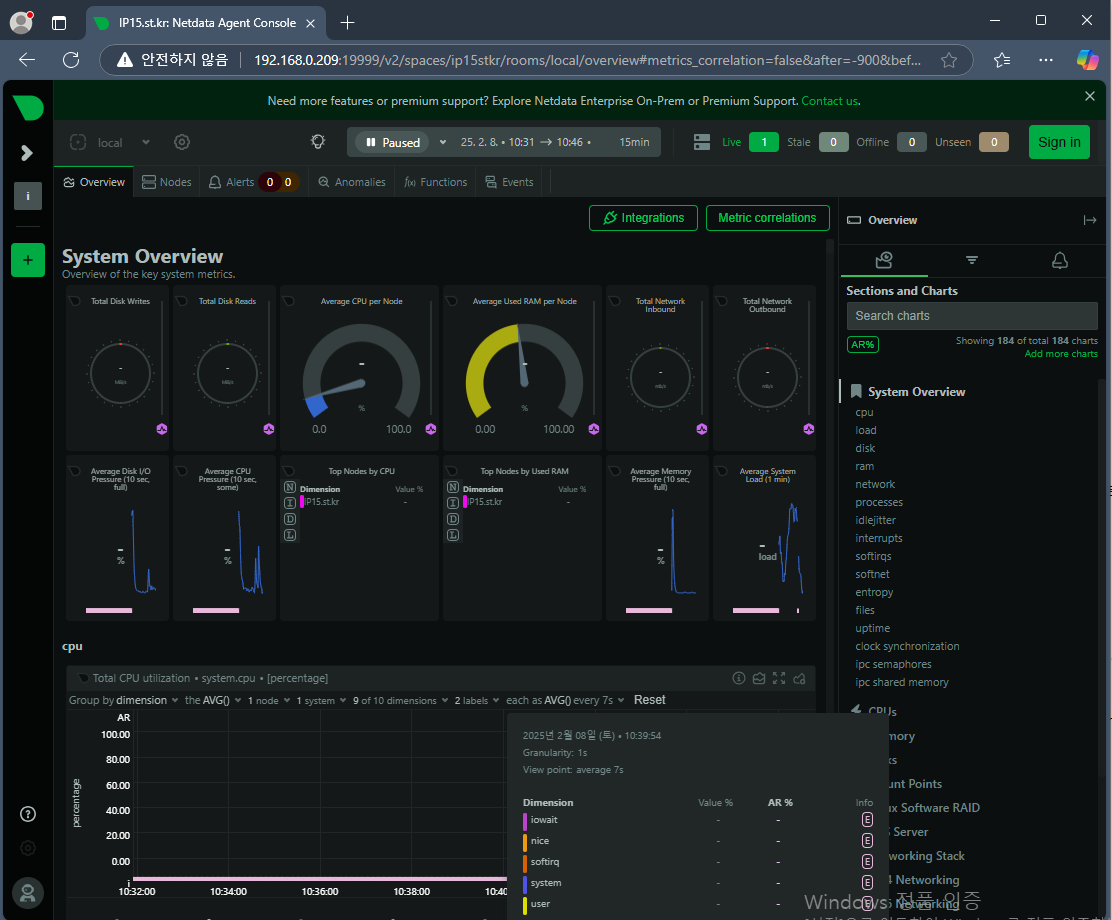Expand Total CPU utilization chart to fullscreen
The height and width of the screenshot is (920, 1112).
point(779,678)
